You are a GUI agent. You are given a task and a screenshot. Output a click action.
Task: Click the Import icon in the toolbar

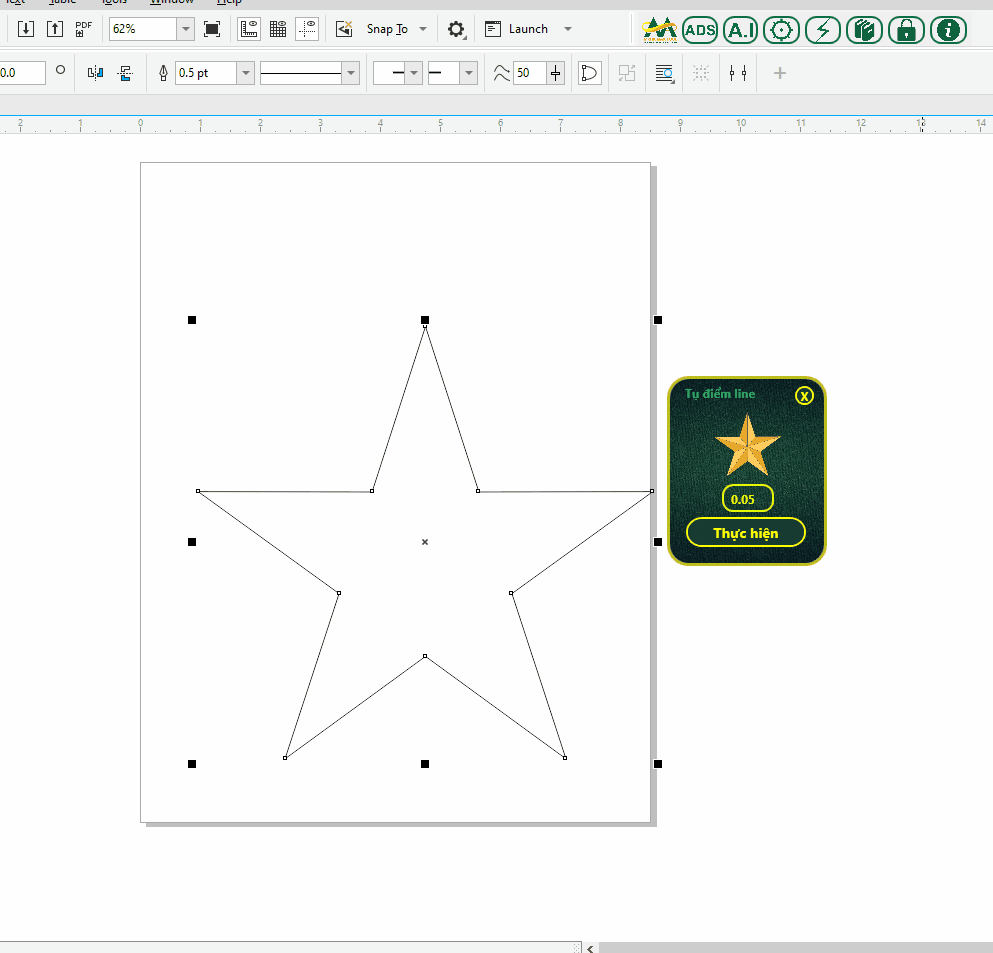coord(26,29)
